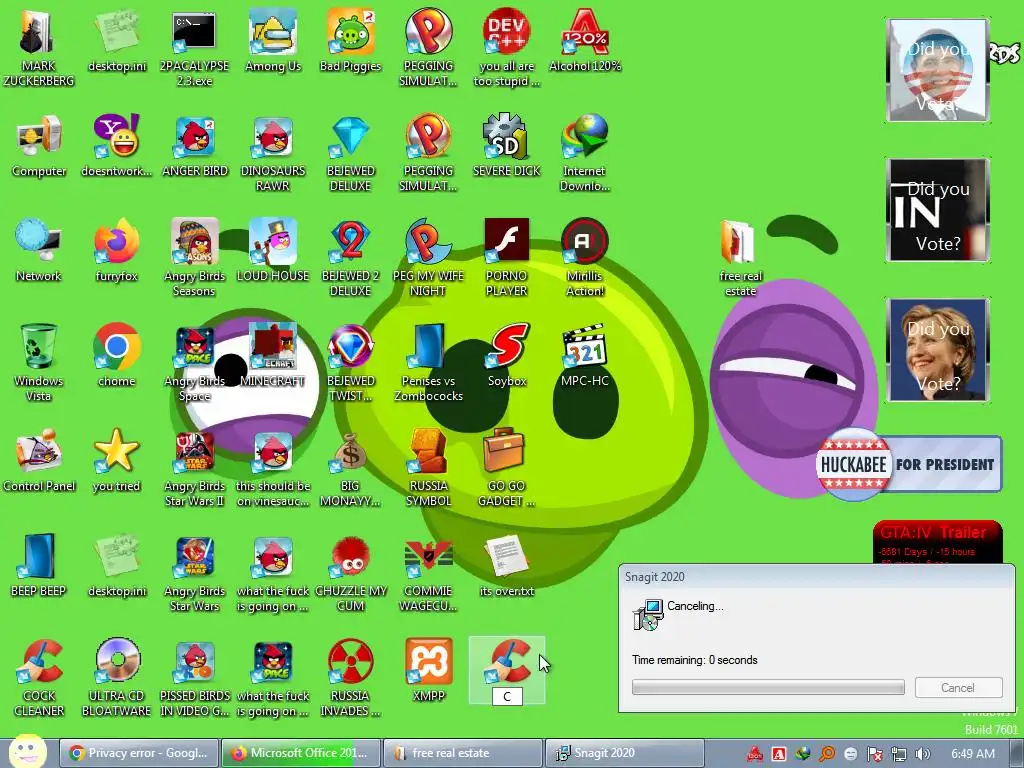Switch to Microsoft Office 201... taskbar button
Screen dimensions: 1024x768
pos(300,753)
